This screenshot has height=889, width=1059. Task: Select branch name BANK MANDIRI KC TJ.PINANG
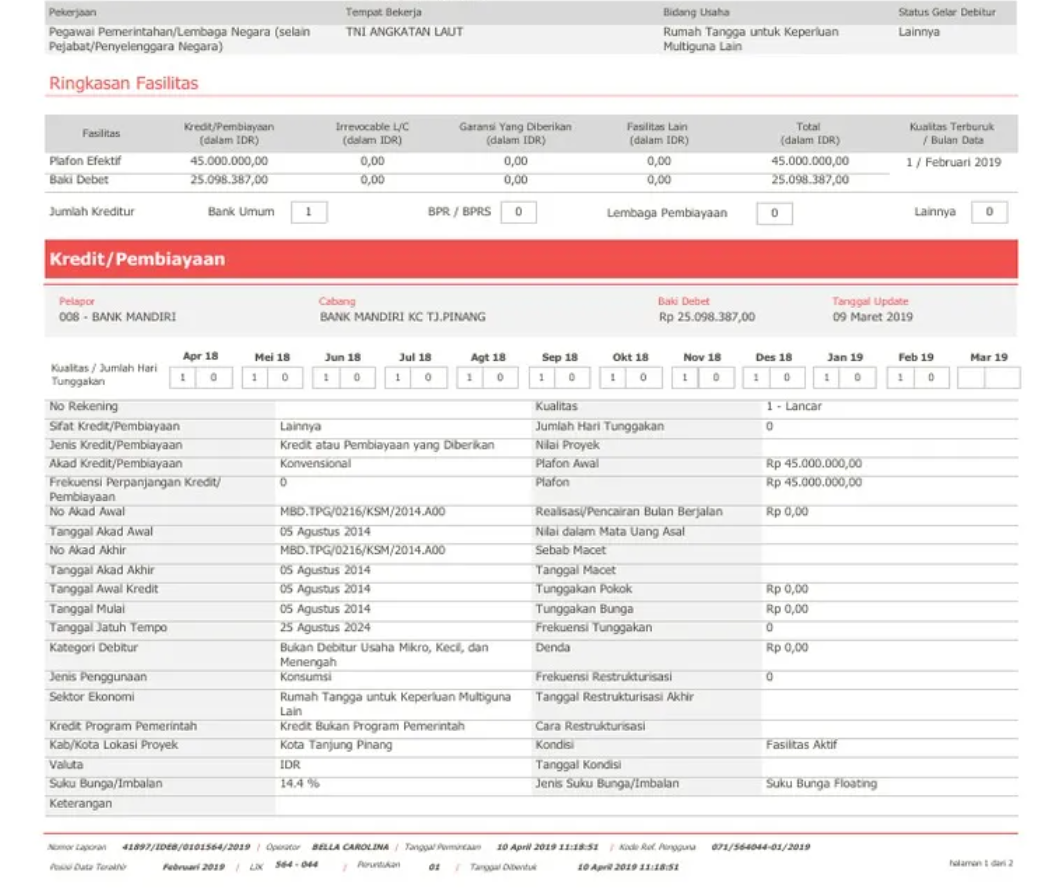click(402, 317)
